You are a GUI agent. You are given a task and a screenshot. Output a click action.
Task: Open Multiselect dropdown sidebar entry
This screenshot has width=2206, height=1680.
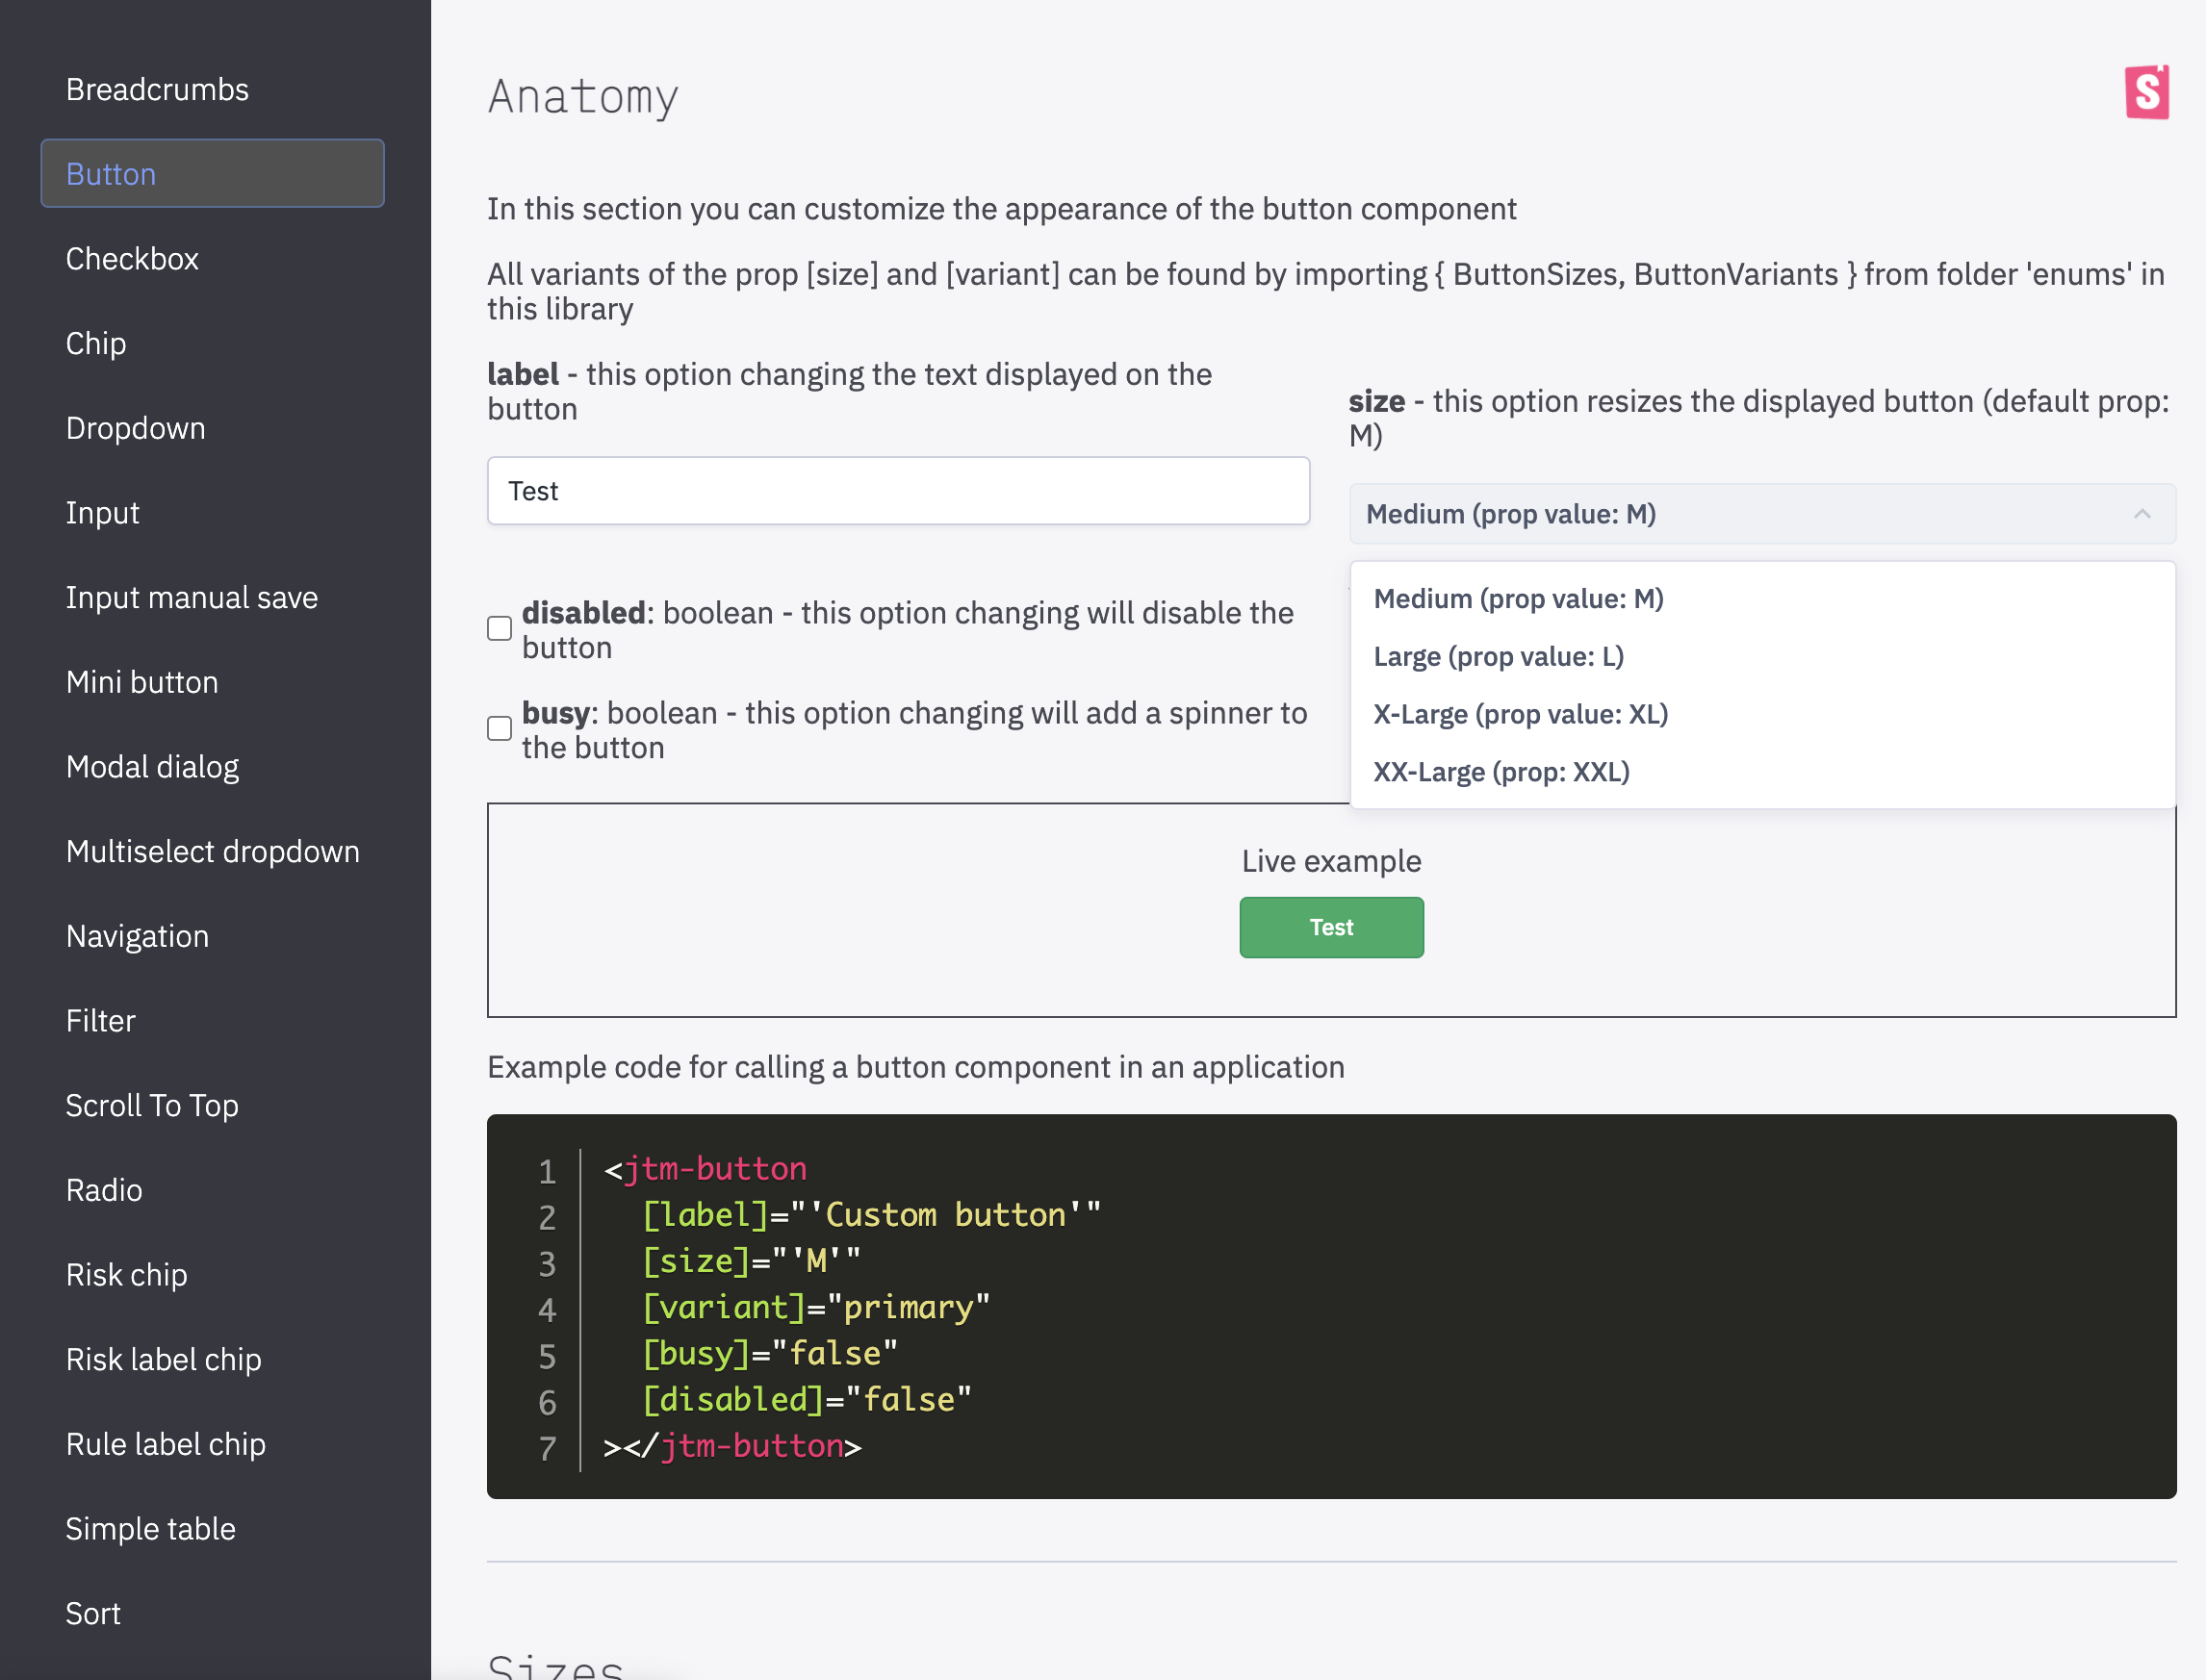212,852
